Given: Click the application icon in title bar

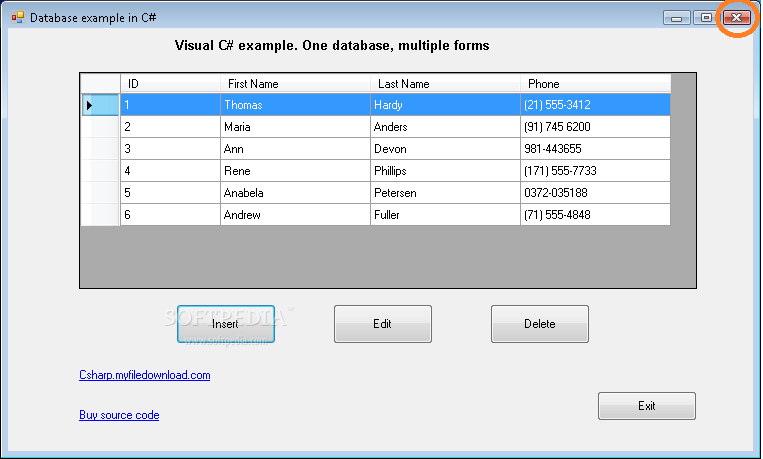Looking at the screenshot, I should (18, 18).
